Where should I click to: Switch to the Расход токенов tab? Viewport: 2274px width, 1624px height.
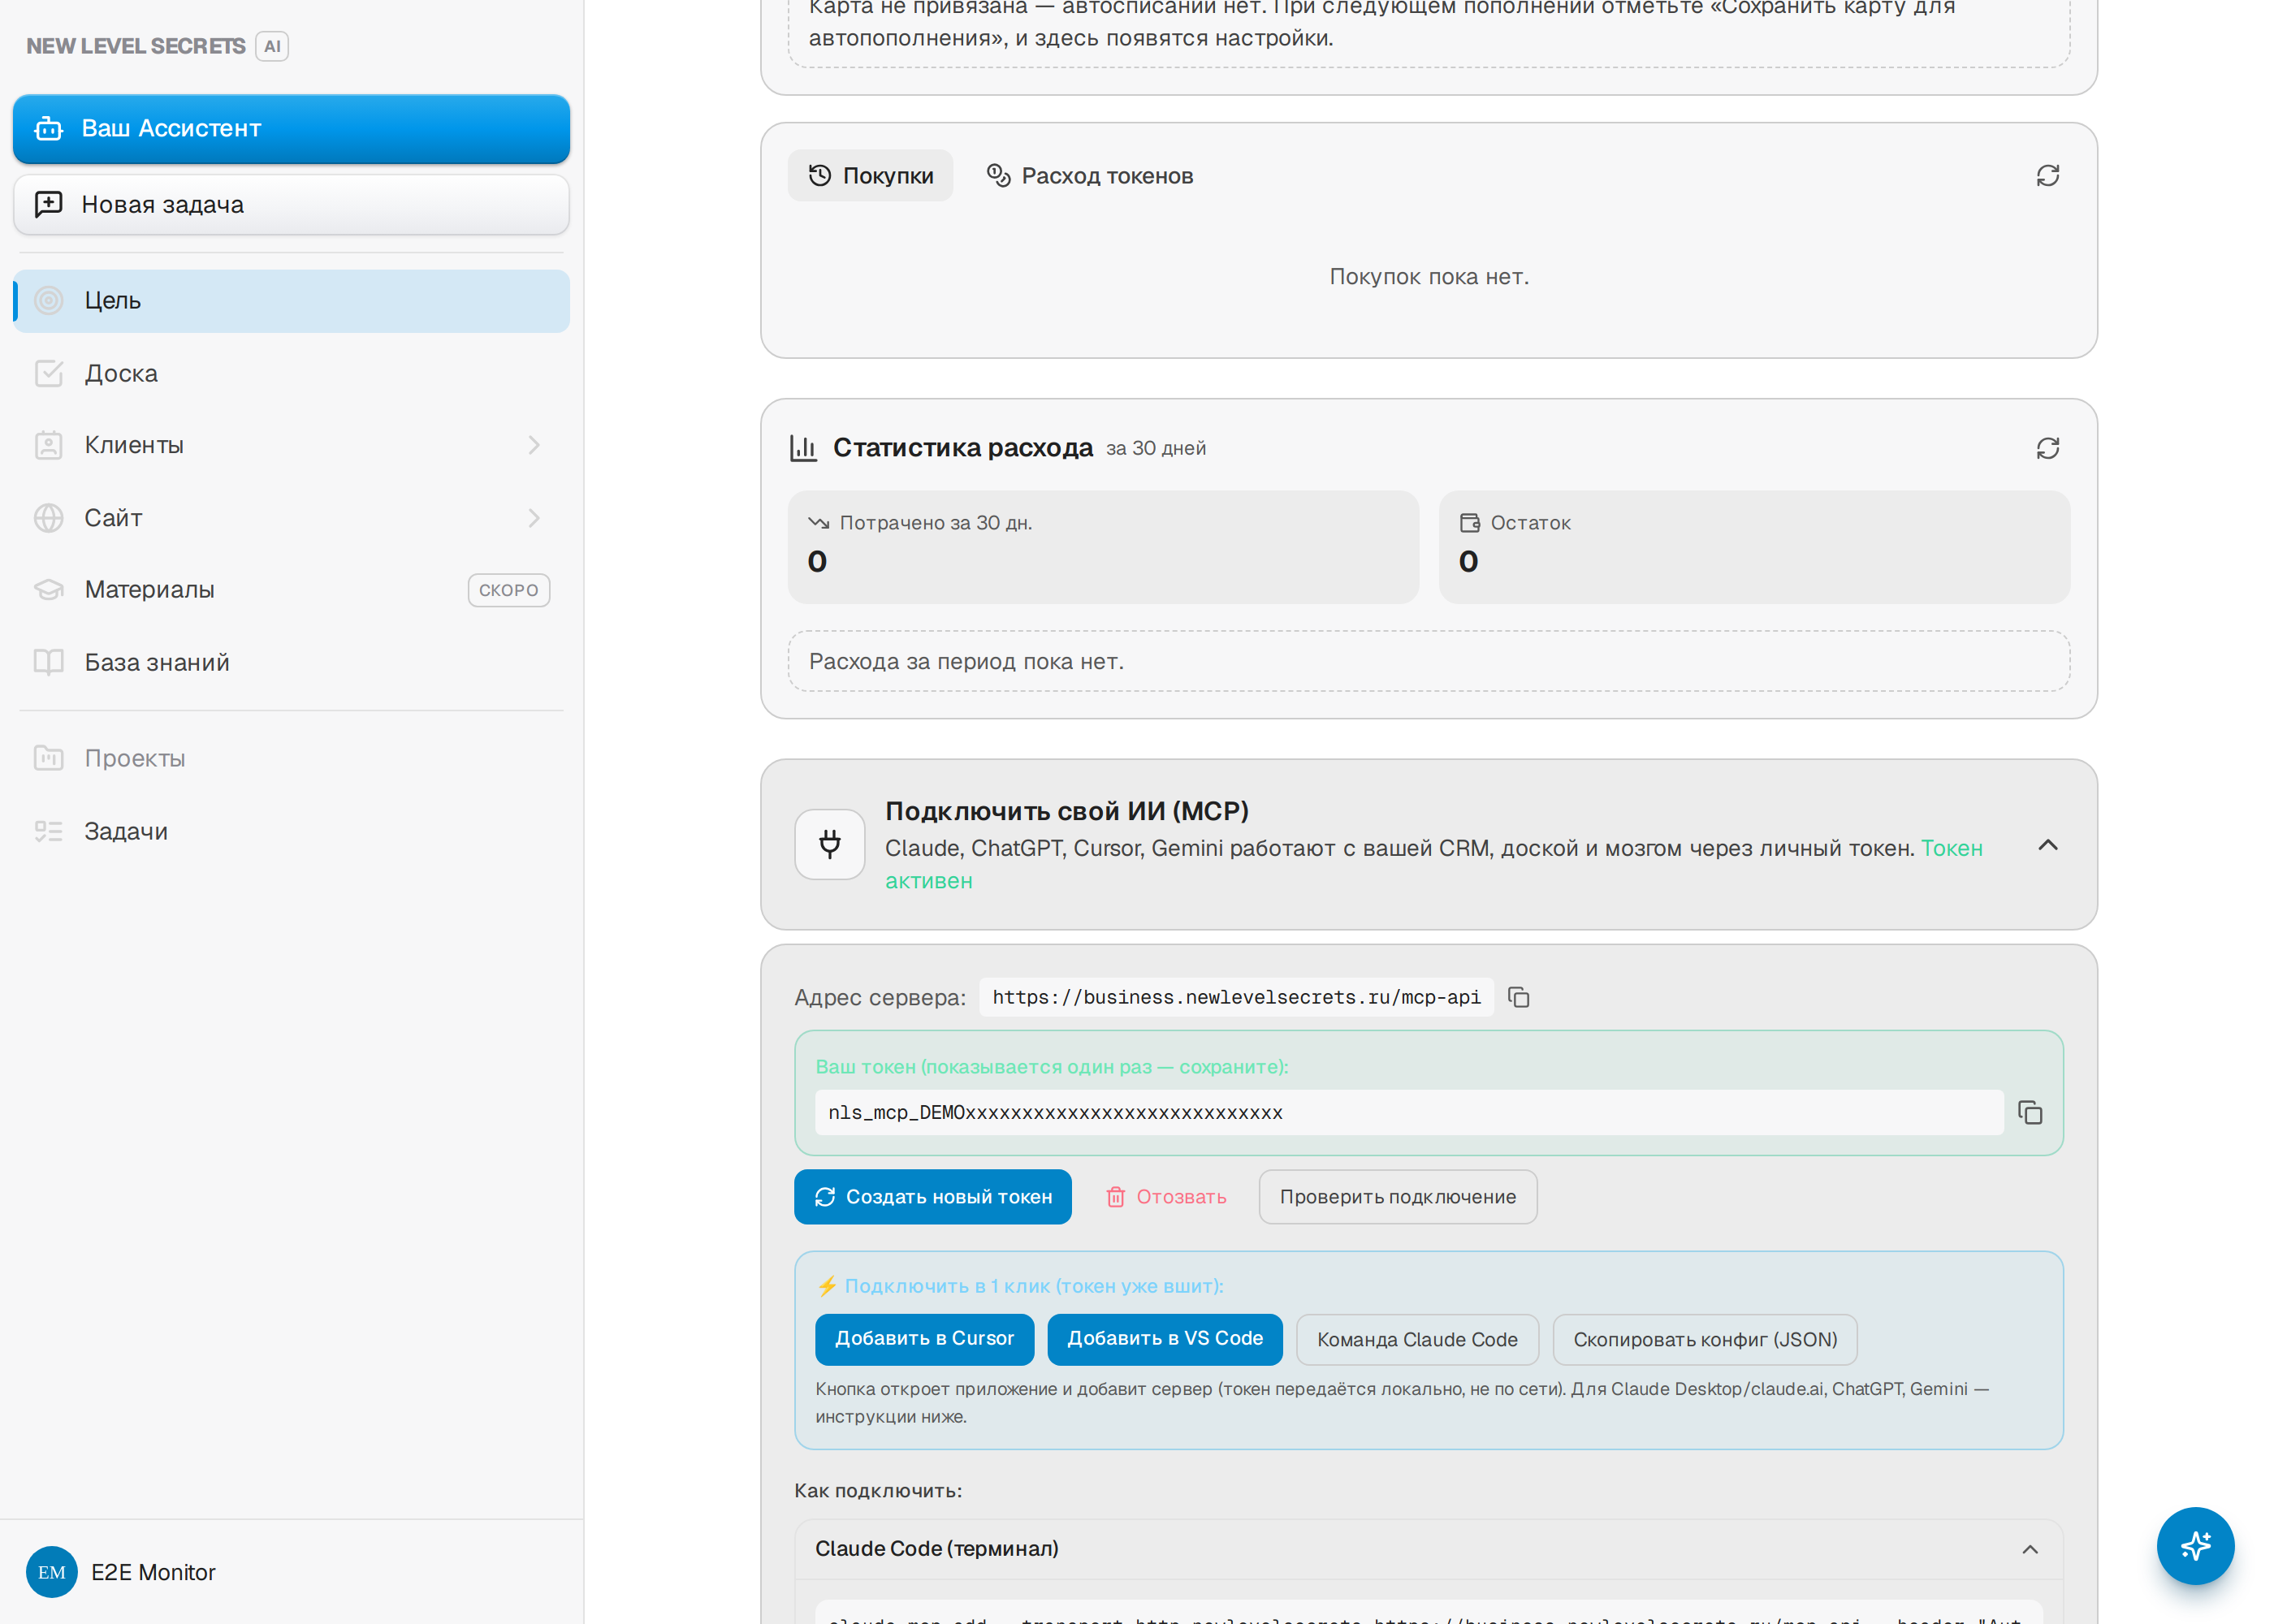pos(1089,176)
